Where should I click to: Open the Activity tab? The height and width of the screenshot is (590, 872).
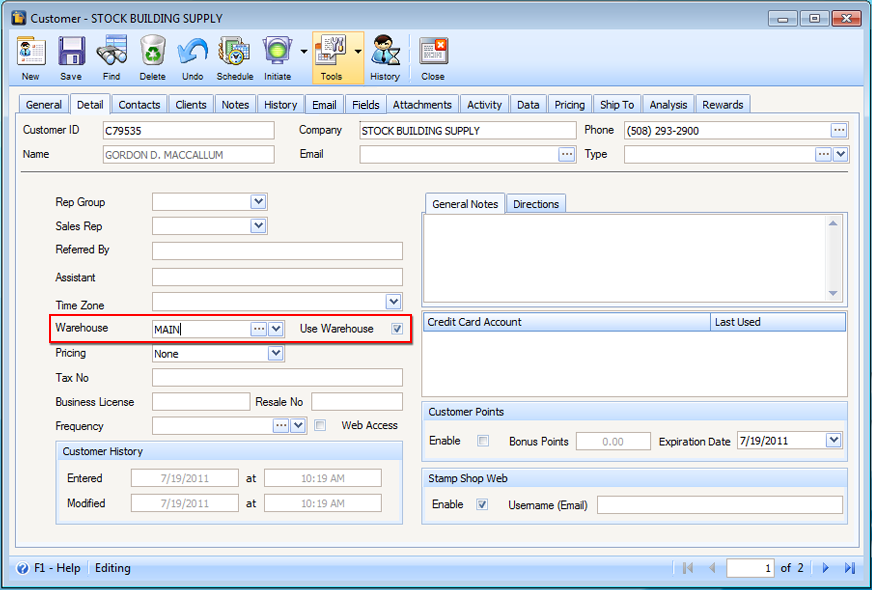click(484, 105)
